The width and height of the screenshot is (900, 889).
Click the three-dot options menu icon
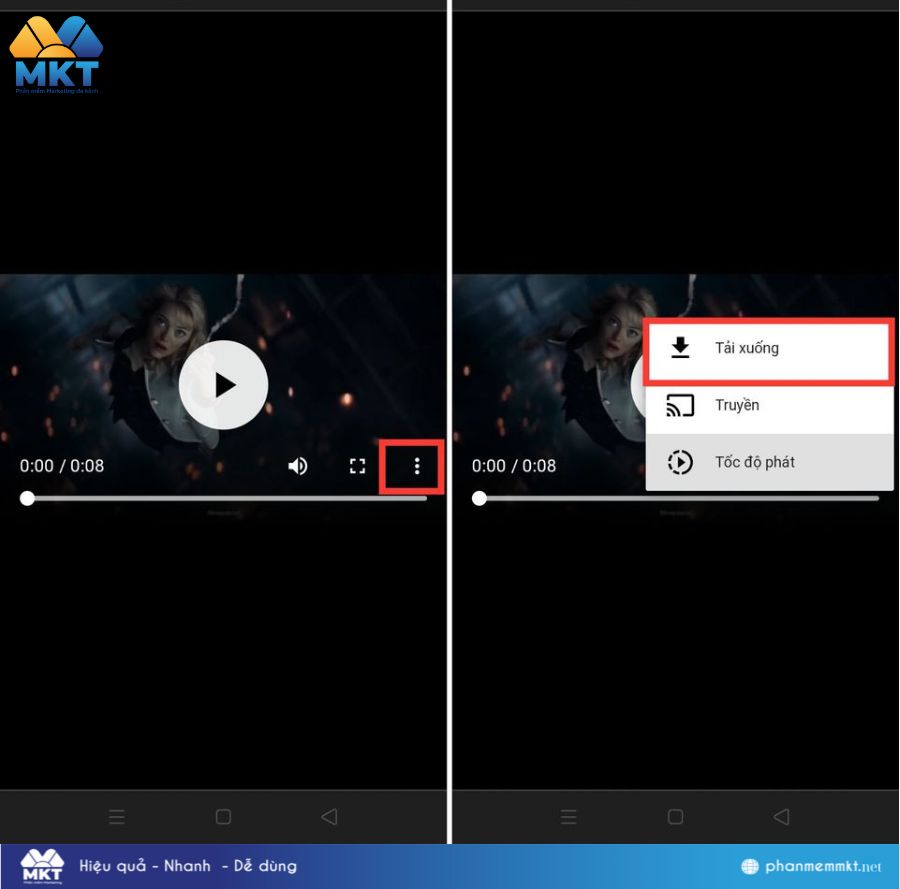tap(416, 466)
